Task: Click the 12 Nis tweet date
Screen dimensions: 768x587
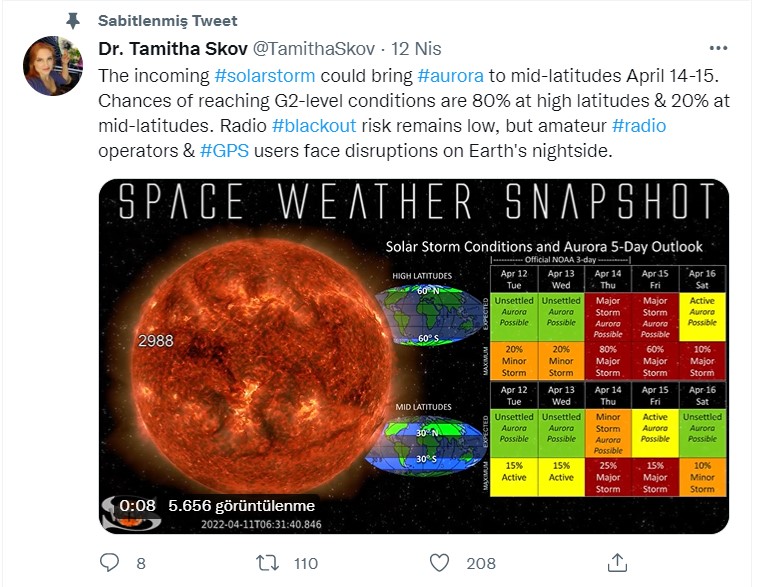Action: pyautogui.click(x=416, y=49)
